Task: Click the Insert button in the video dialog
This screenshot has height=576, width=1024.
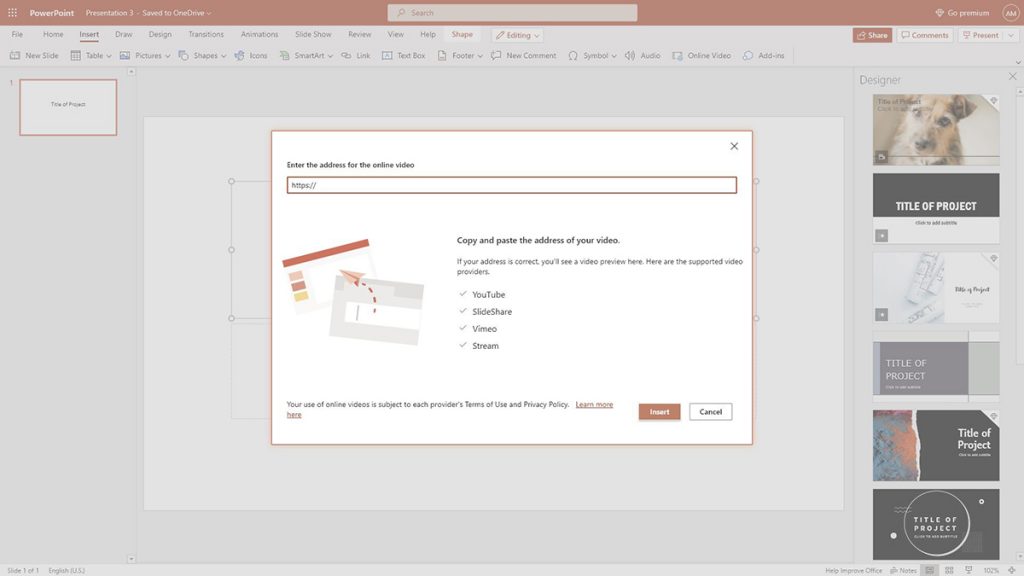Action: click(659, 411)
